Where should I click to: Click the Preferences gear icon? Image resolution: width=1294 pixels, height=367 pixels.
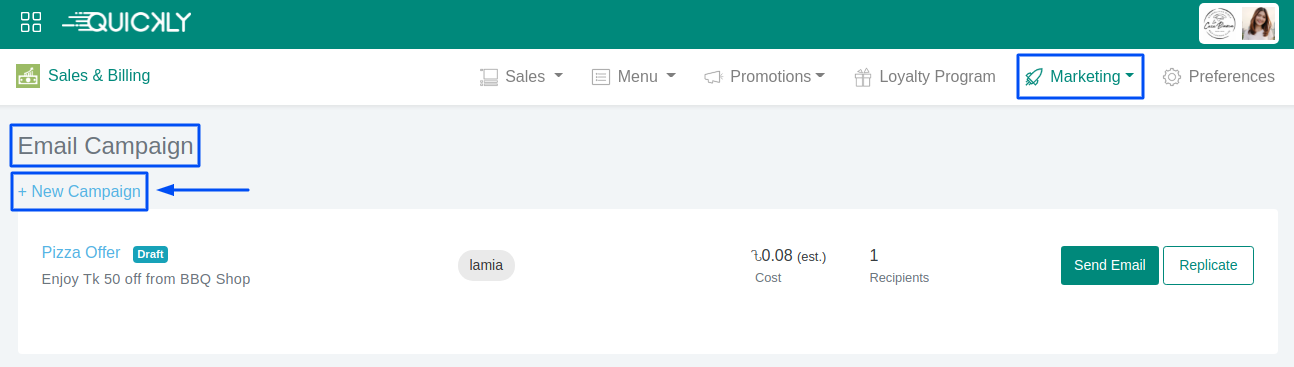click(x=1172, y=77)
